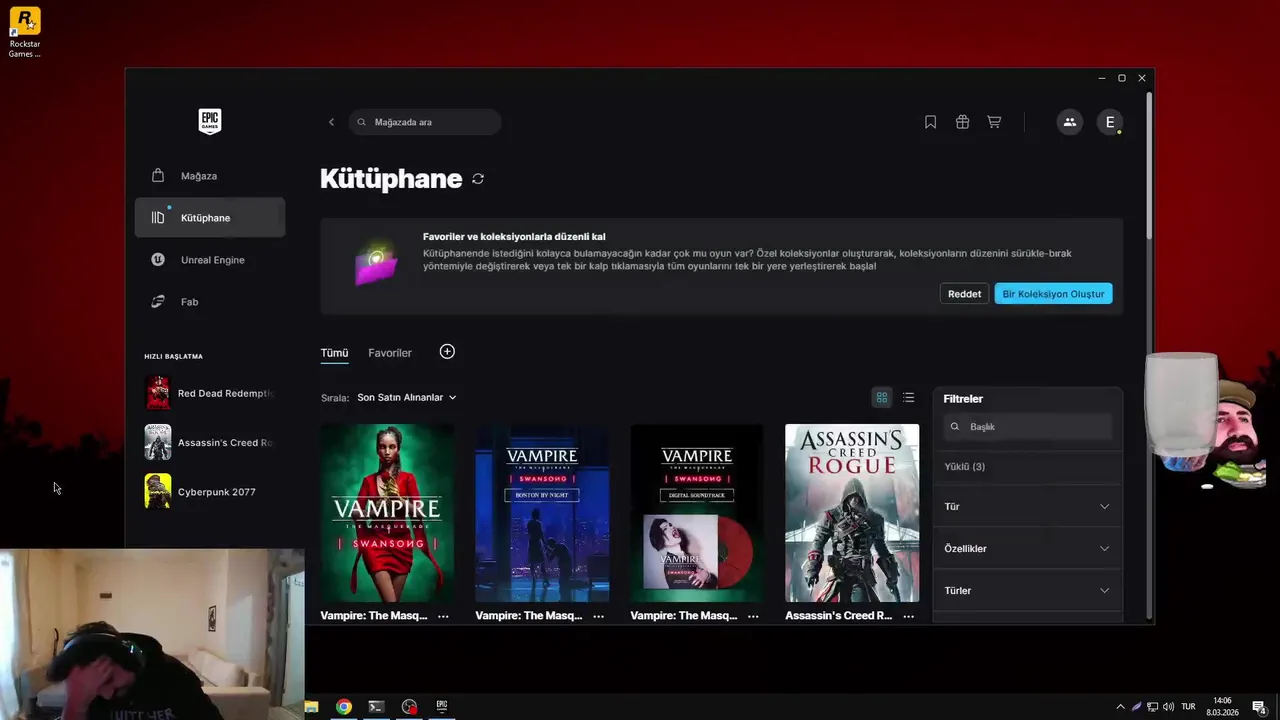Open the wishlist bookmark icon
The width and height of the screenshot is (1280, 720).
pos(930,122)
